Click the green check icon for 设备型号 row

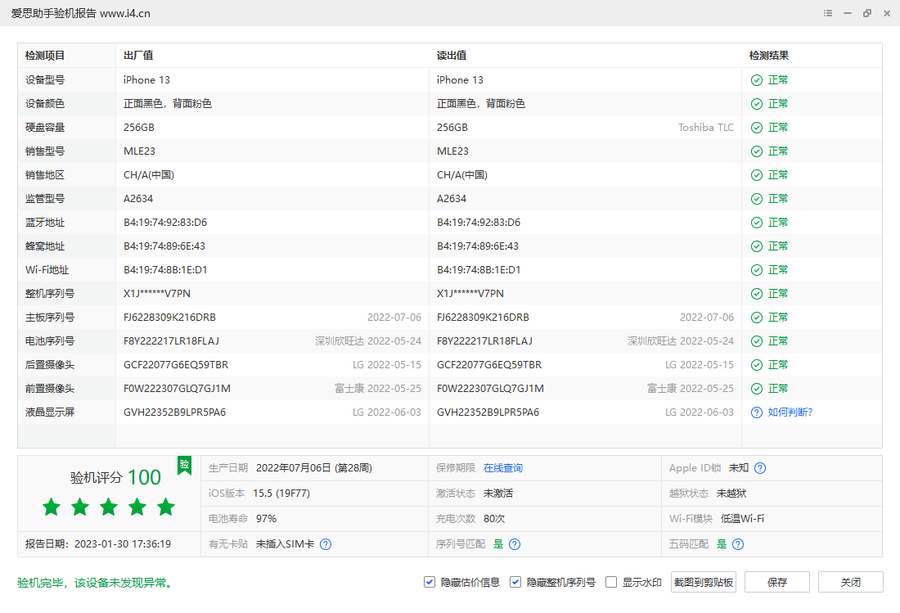point(757,80)
